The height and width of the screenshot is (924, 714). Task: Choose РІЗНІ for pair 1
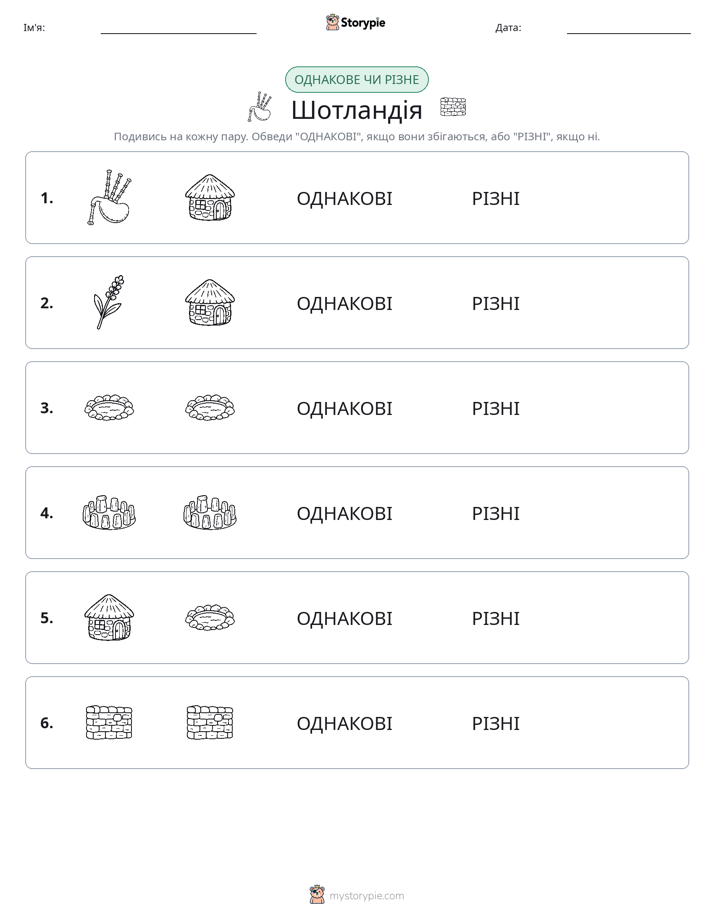tap(495, 199)
